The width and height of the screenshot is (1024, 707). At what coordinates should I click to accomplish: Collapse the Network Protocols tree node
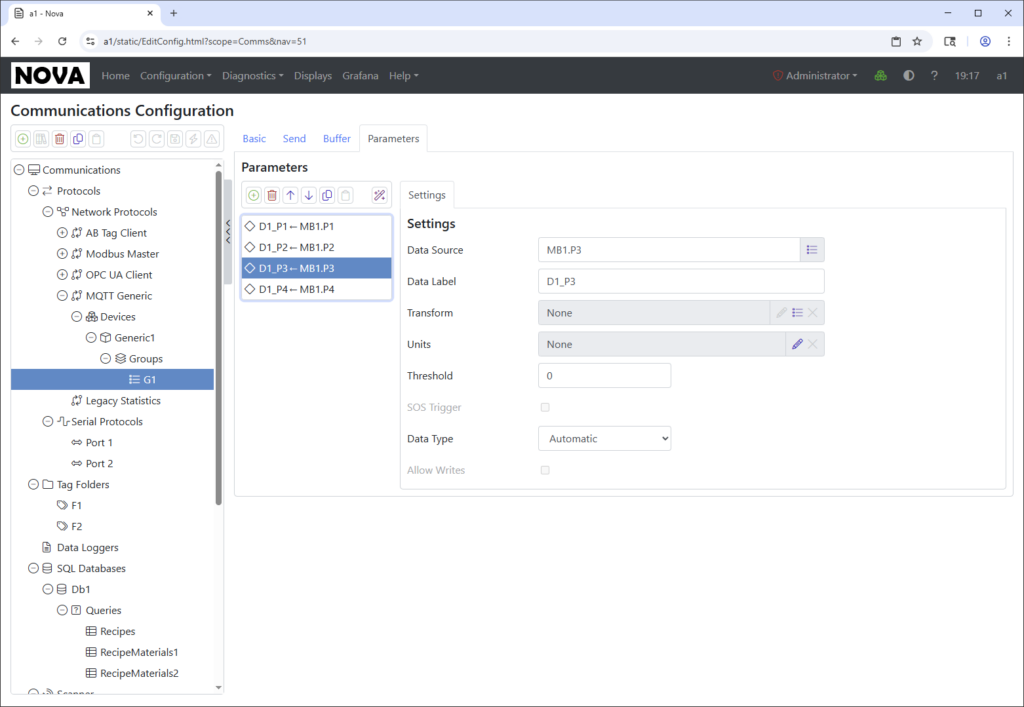tap(48, 212)
